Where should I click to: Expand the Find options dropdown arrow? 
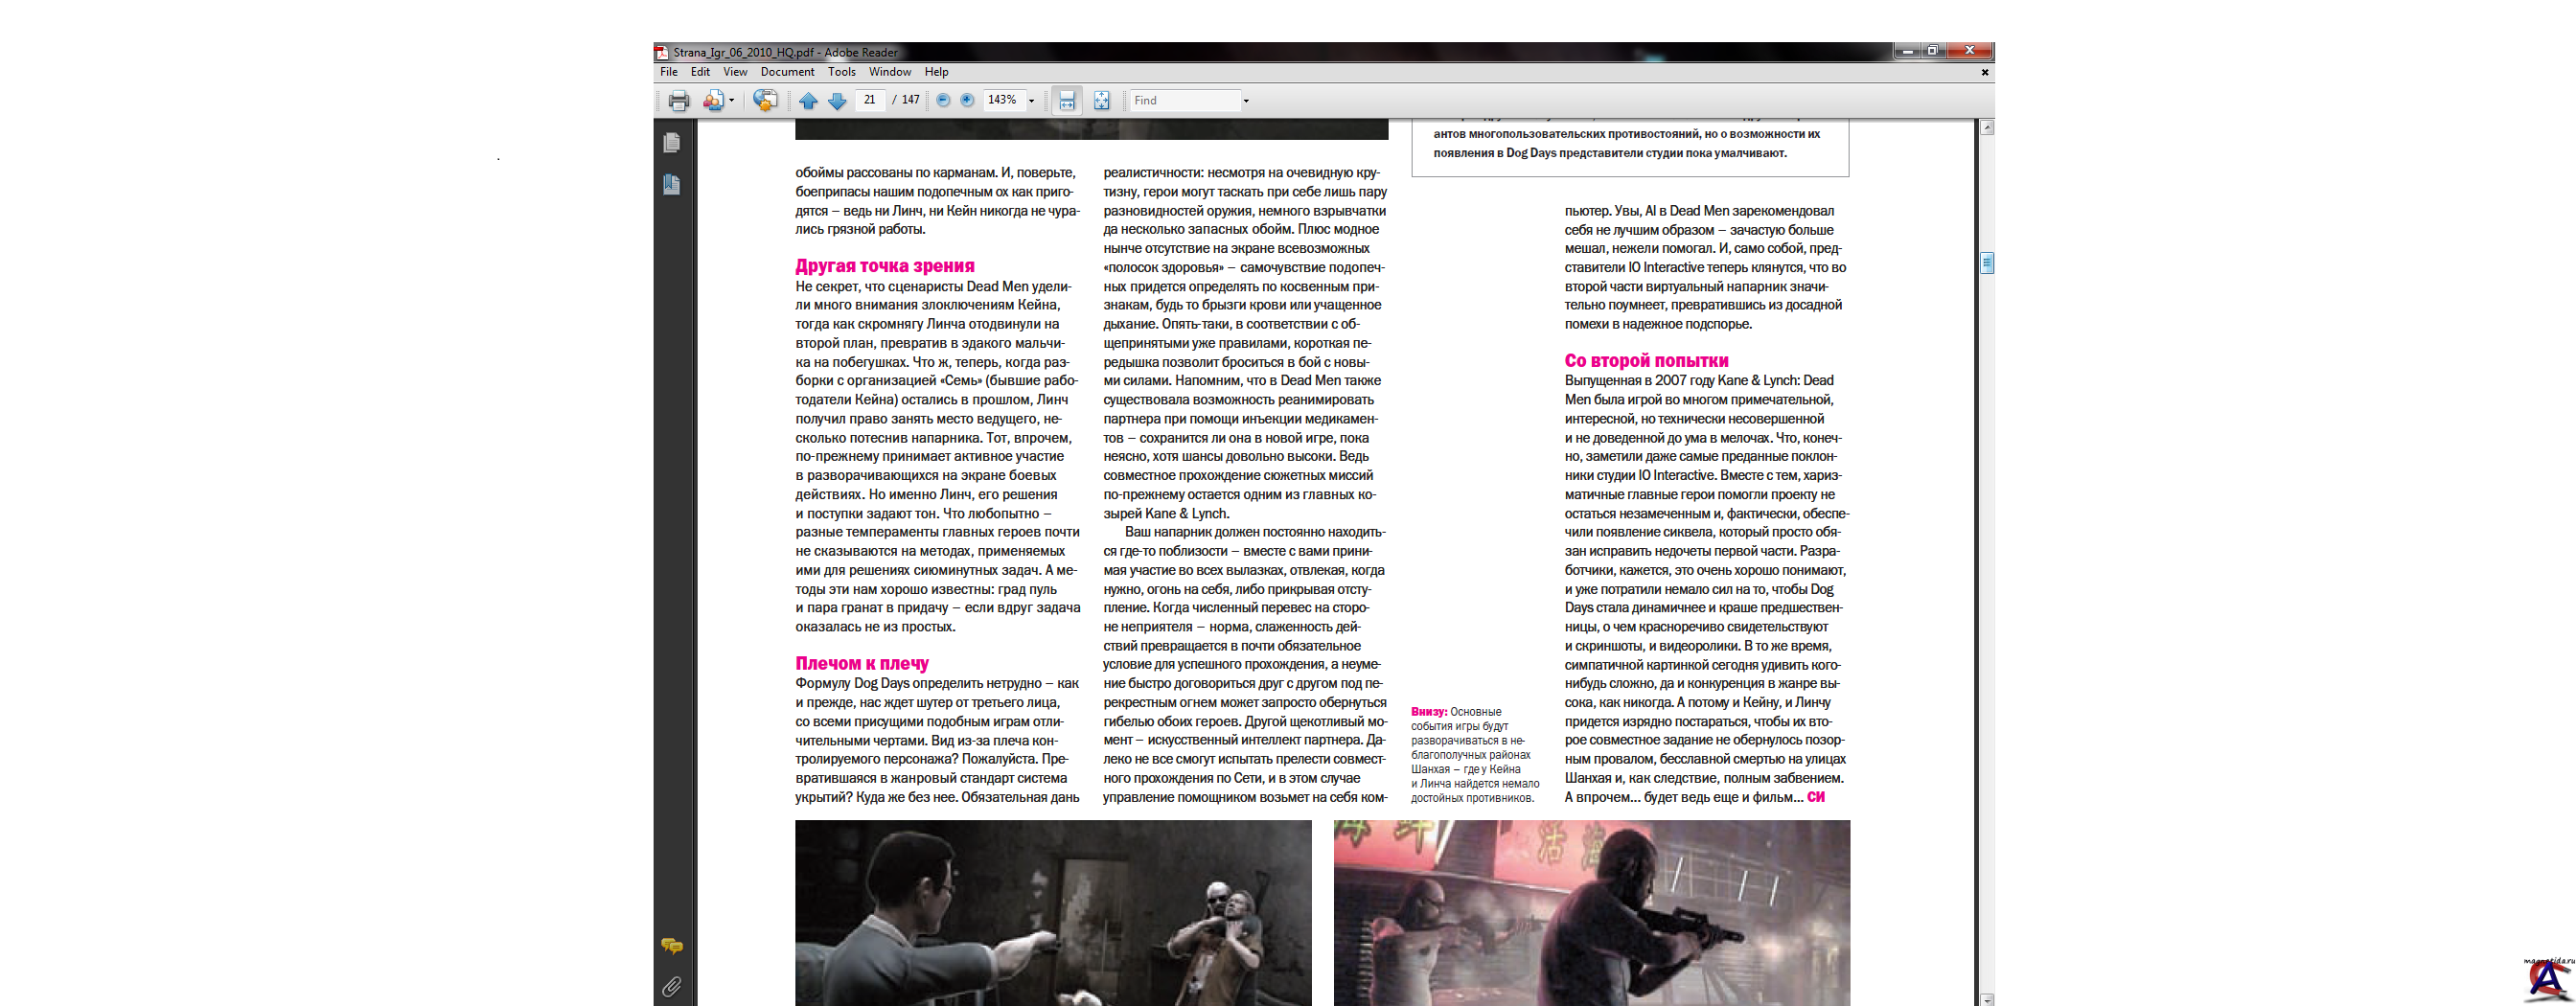(x=1245, y=101)
